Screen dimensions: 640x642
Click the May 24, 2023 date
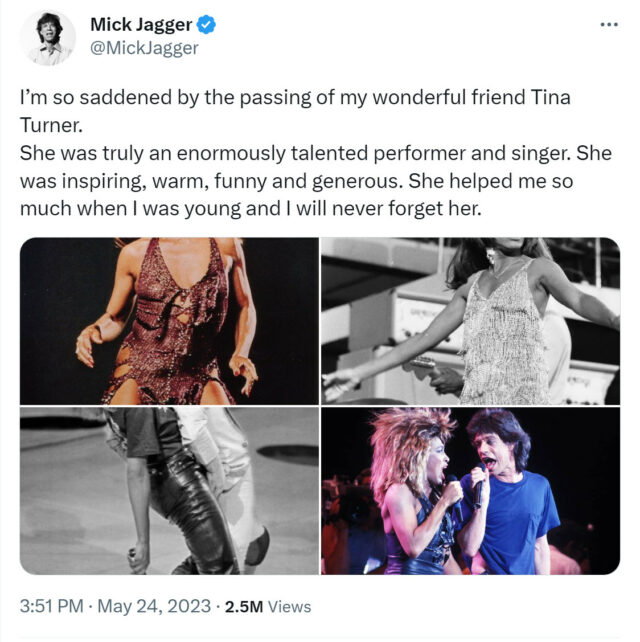click(x=154, y=606)
